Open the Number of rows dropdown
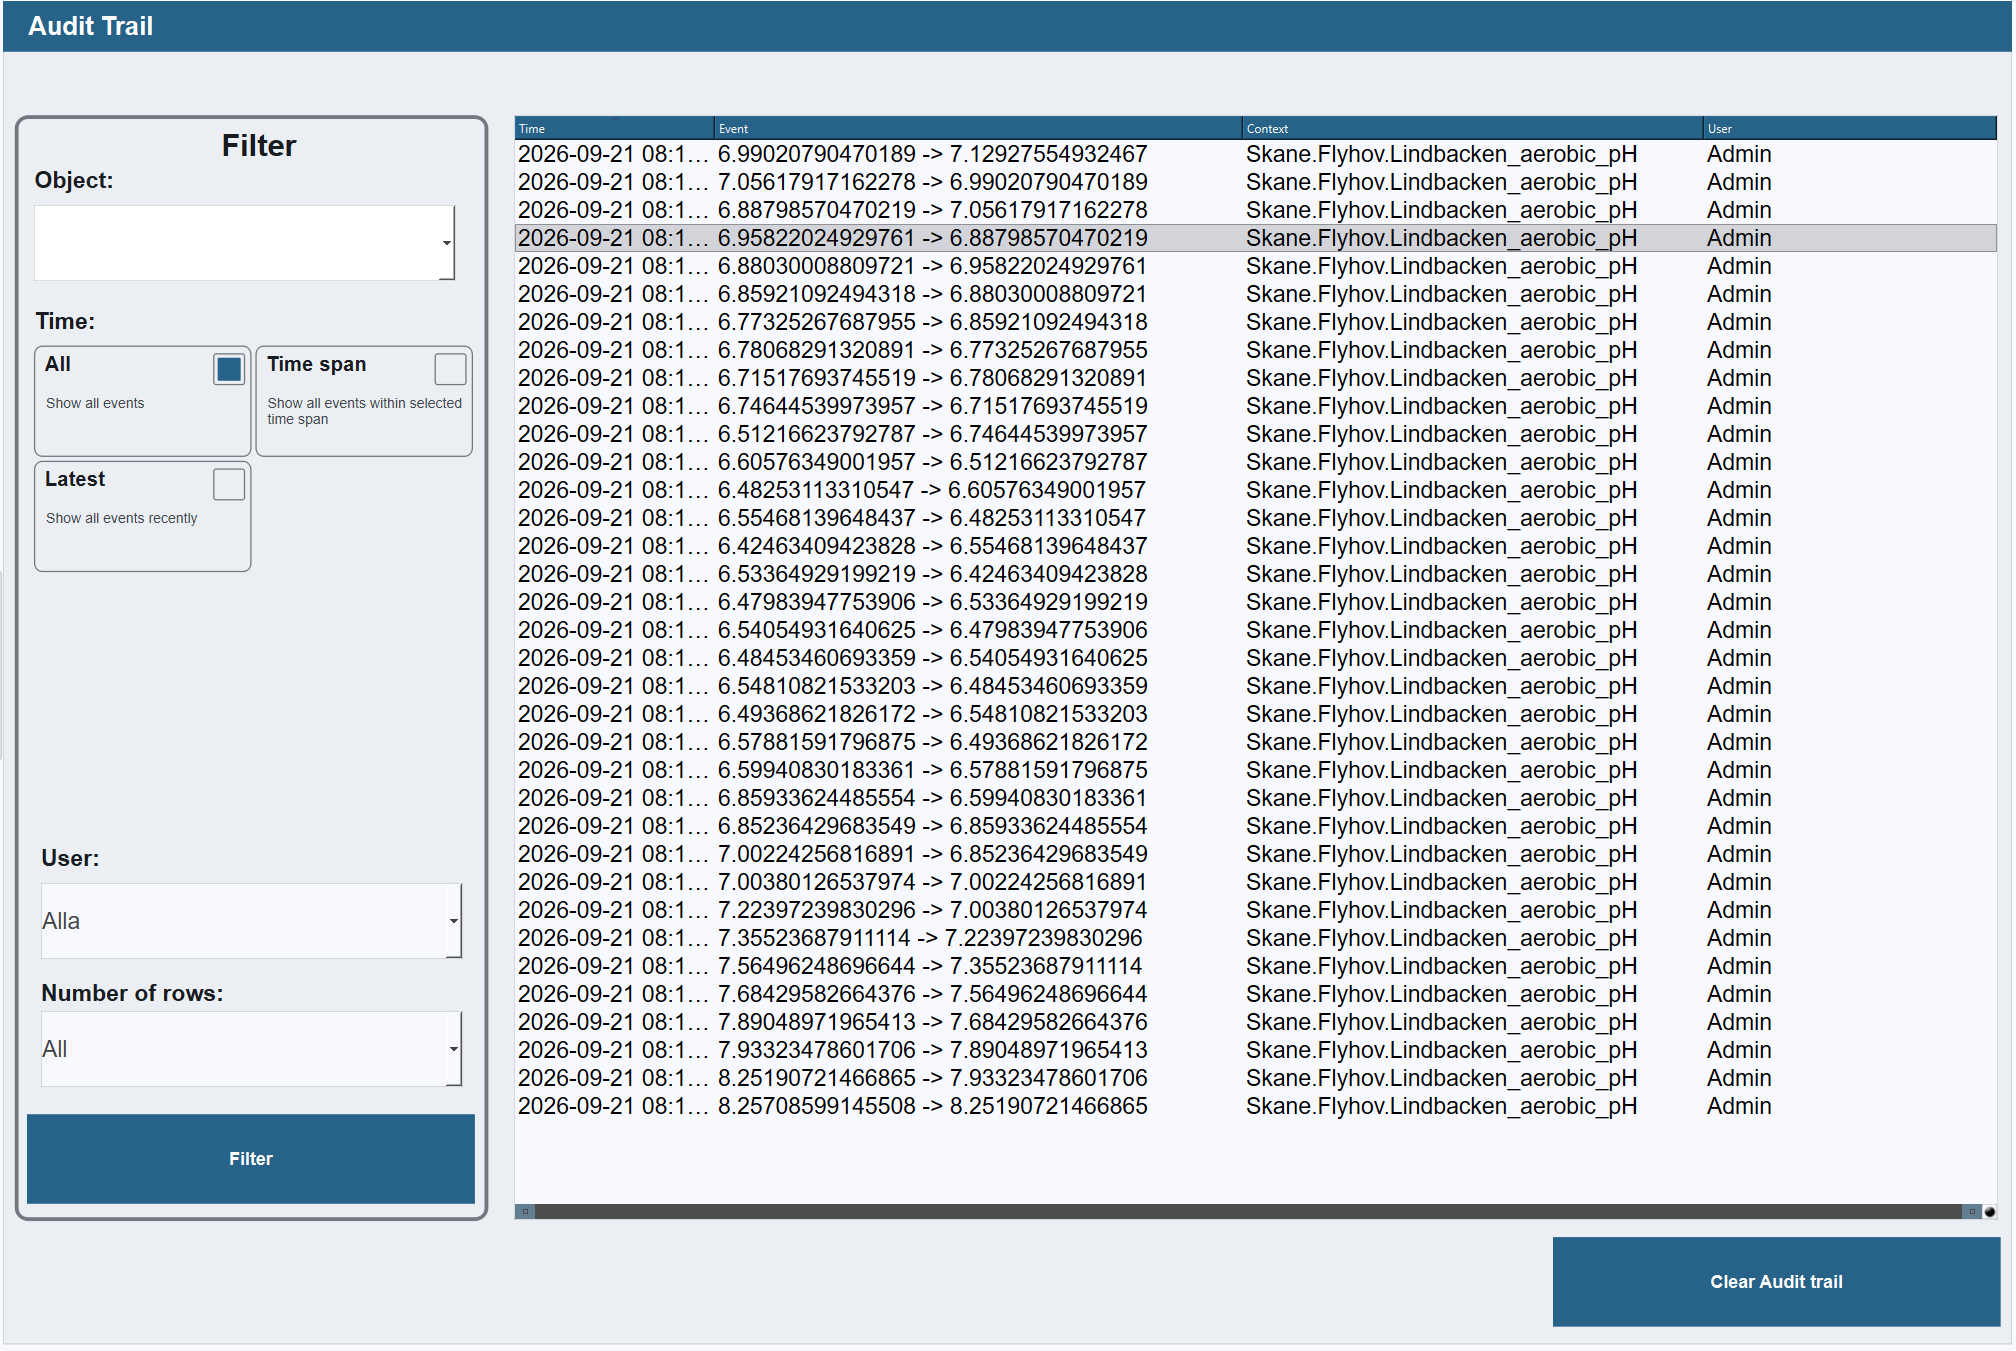Image resolution: width=2016 pixels, height=1351 pixels. click(251, 1049)
